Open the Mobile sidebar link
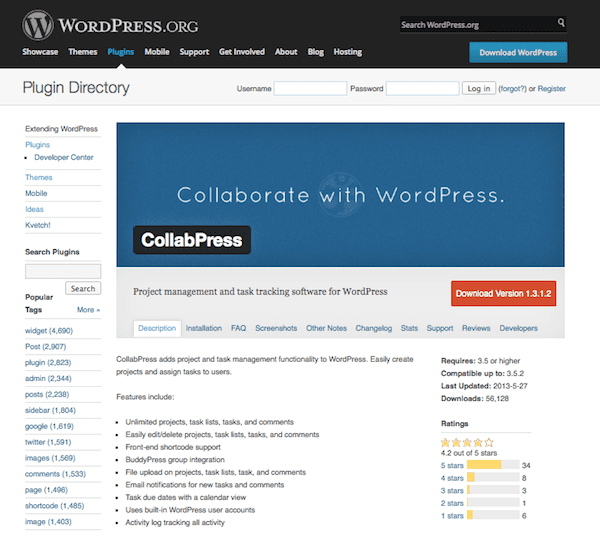Screen dimensions: 600x536 [36, 193]
